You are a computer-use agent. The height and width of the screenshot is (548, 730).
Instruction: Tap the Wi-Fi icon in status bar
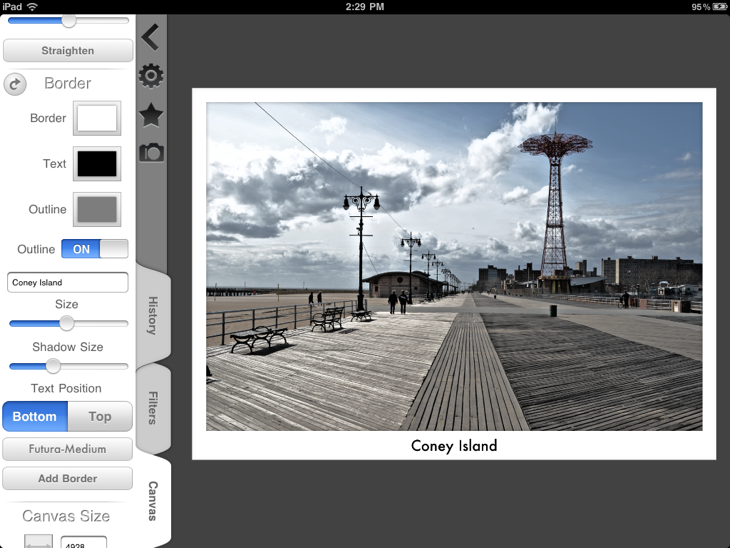(x=32, y=7)
